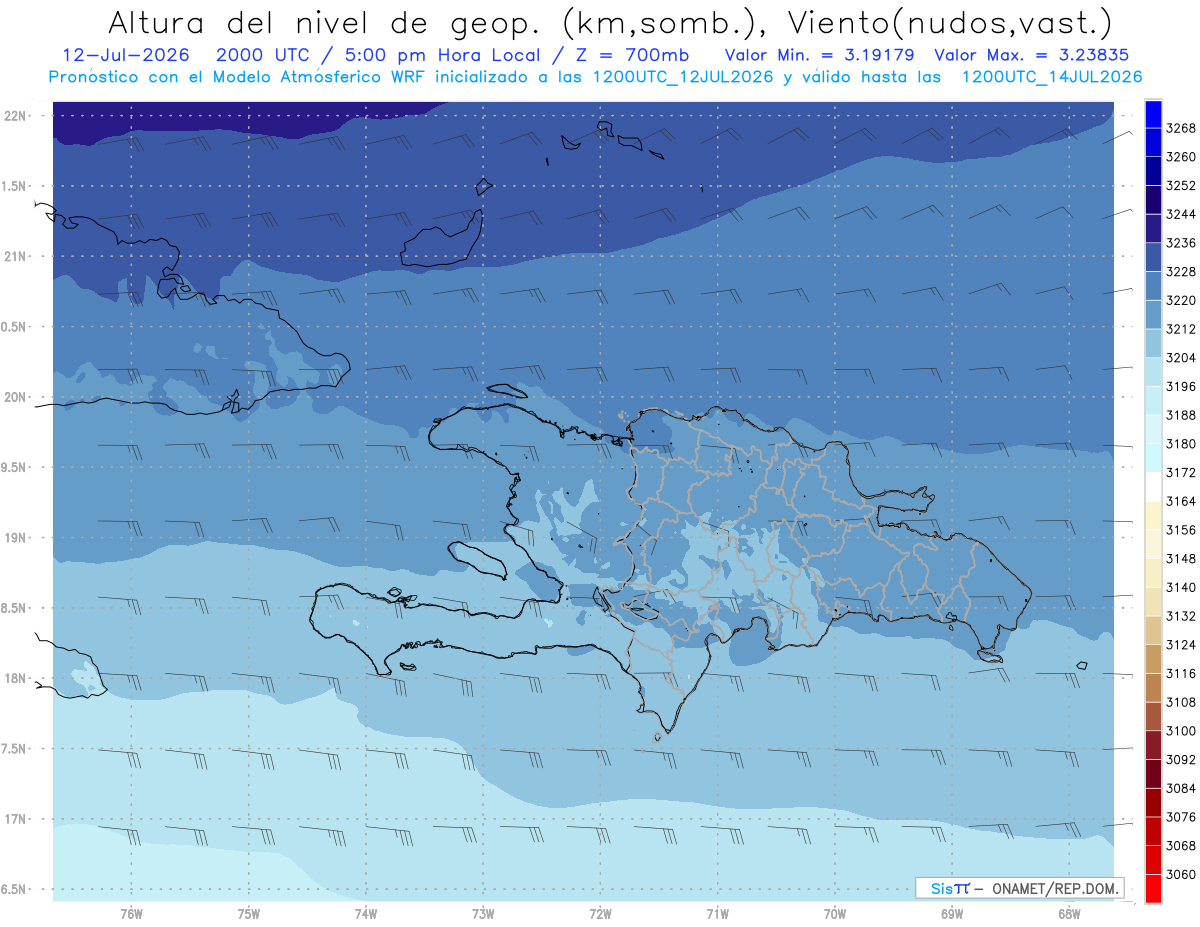This screenshot has width=1200, height=927.
Task: Select 'Valor Min. = 3.19179' in header
Action: [819, 55]
